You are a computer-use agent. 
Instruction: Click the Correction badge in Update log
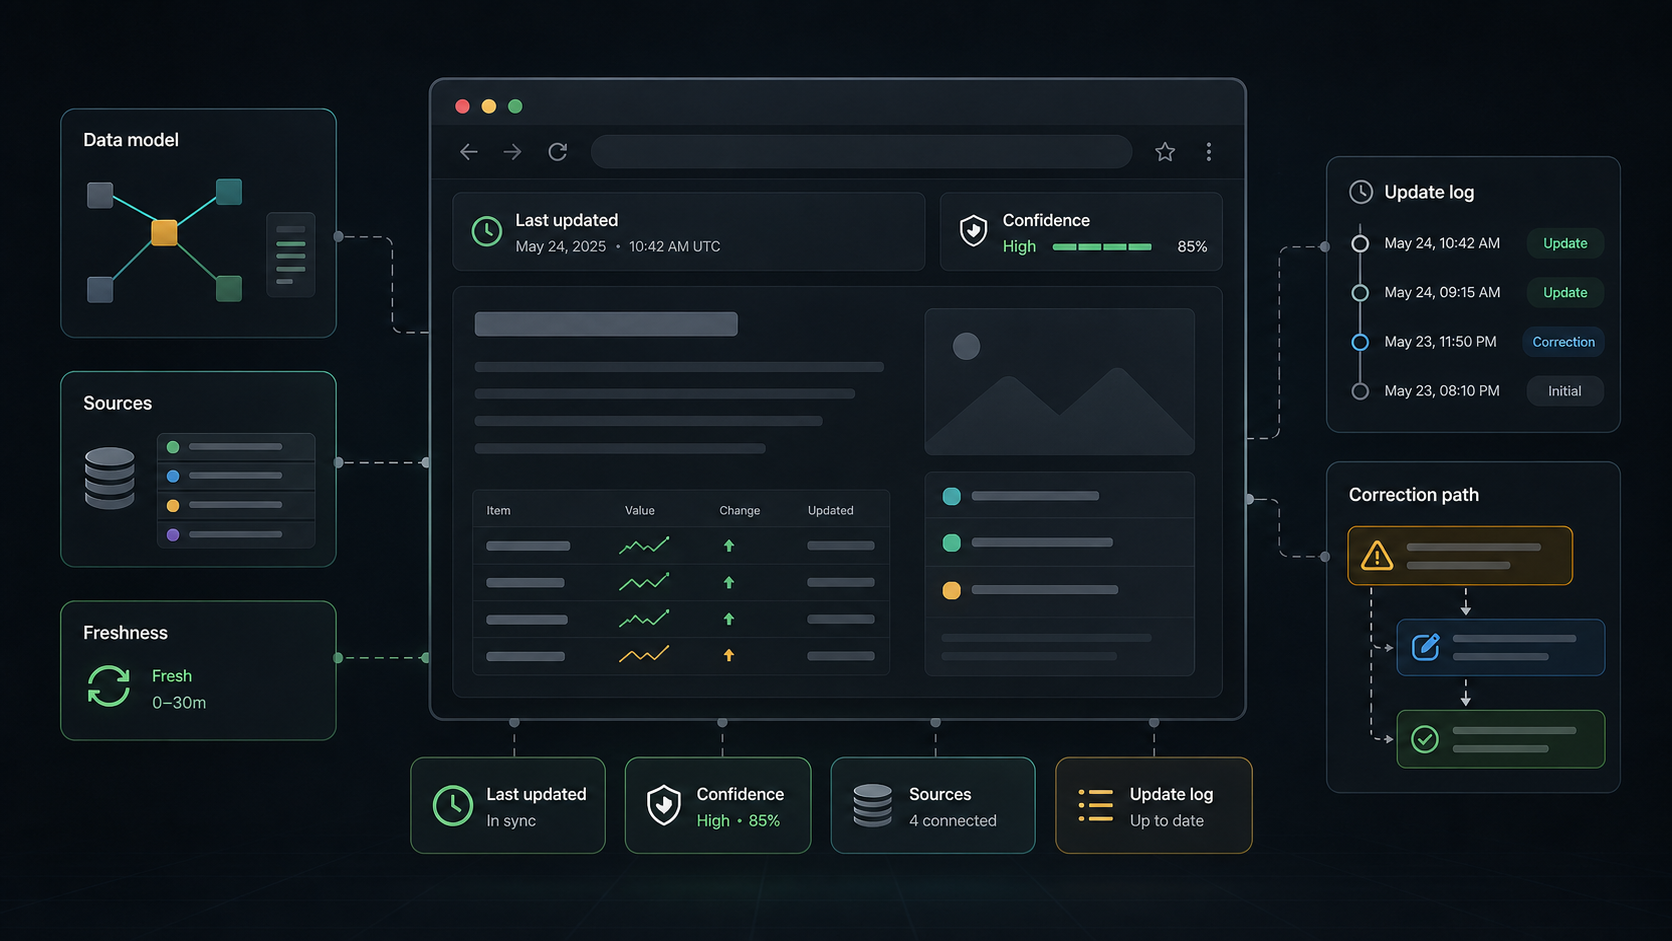(1563, 342)
